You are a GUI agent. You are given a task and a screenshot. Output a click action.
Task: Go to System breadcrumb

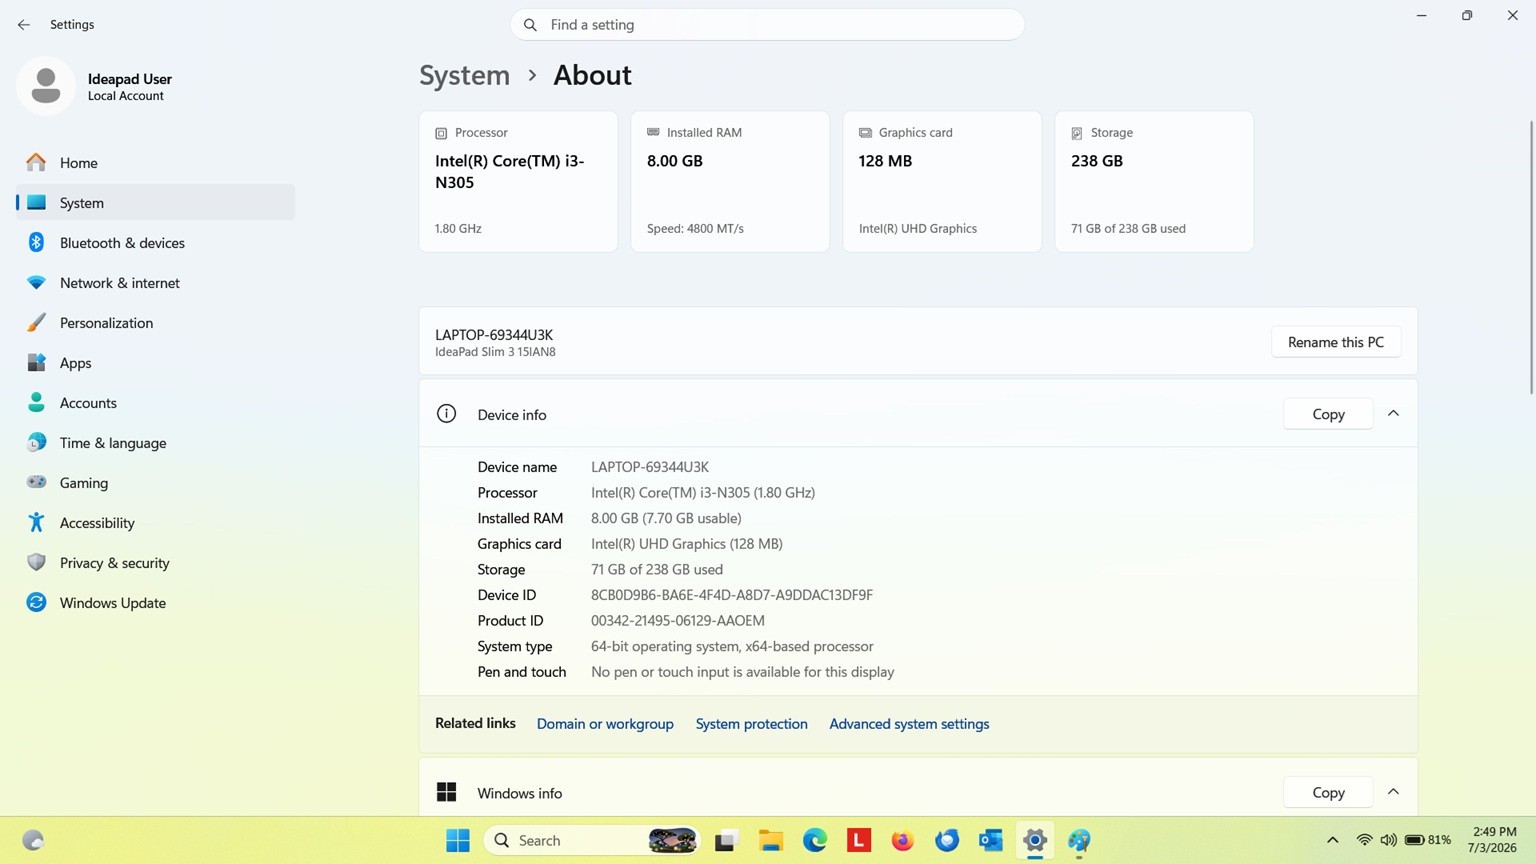pyautogui.click(x=464, y=75)
